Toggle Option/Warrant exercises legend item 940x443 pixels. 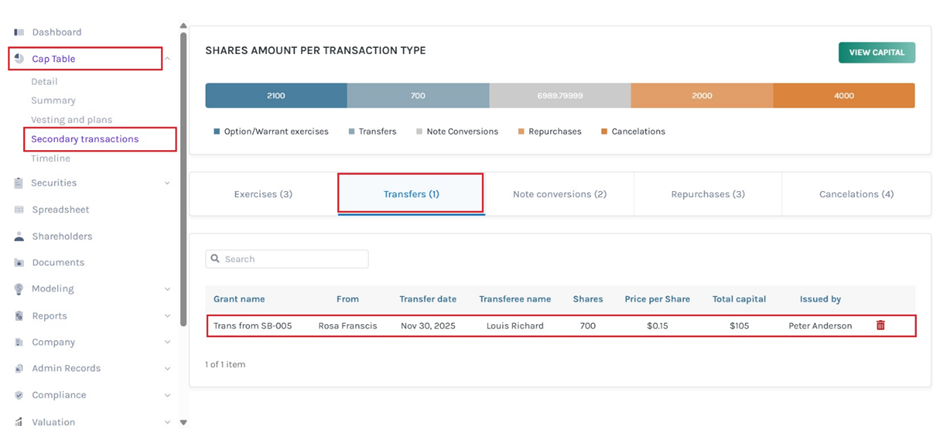(271, 131)
